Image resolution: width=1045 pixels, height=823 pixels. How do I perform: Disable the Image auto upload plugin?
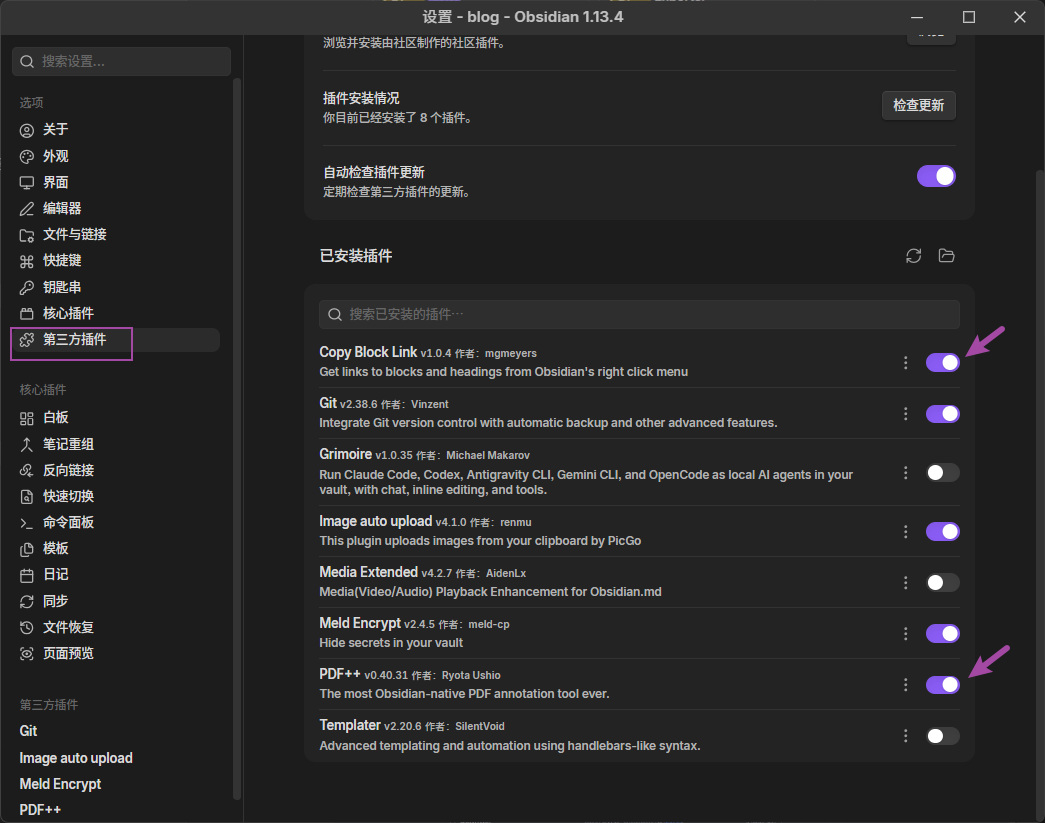click(x=942, y=532)
